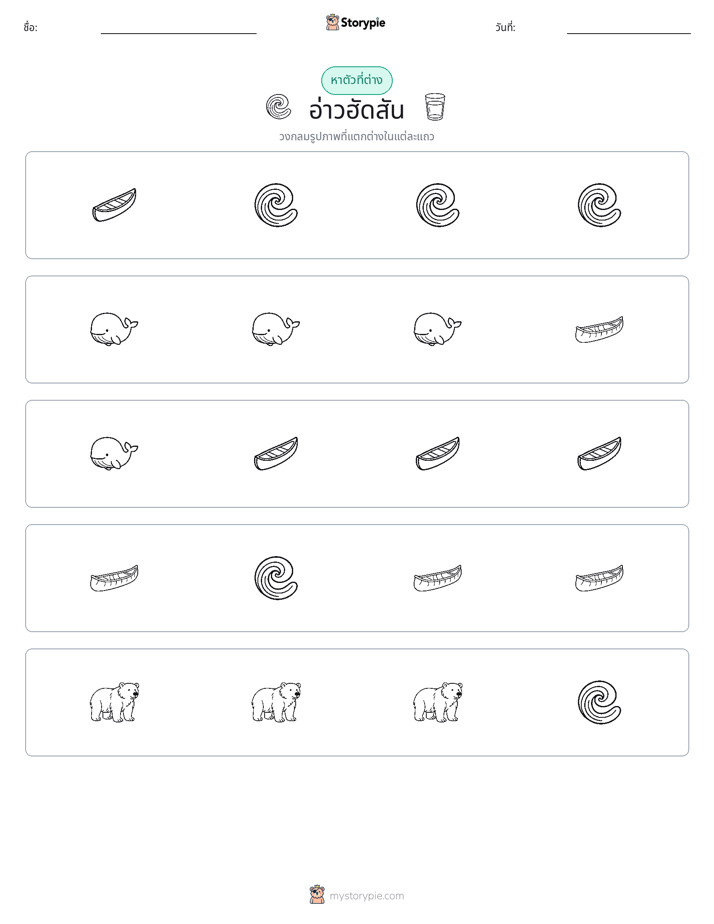This screenshot has width=714, height=924.
Task: Select the third polar bear in the last row
Action: point(438,702)
